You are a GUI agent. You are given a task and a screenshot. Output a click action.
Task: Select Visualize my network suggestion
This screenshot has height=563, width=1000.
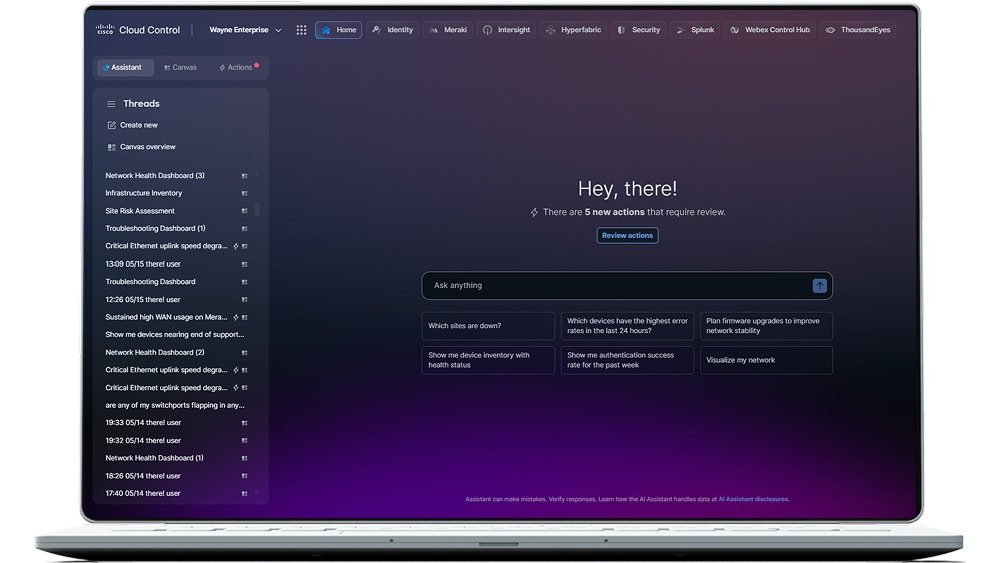(766, 360)
